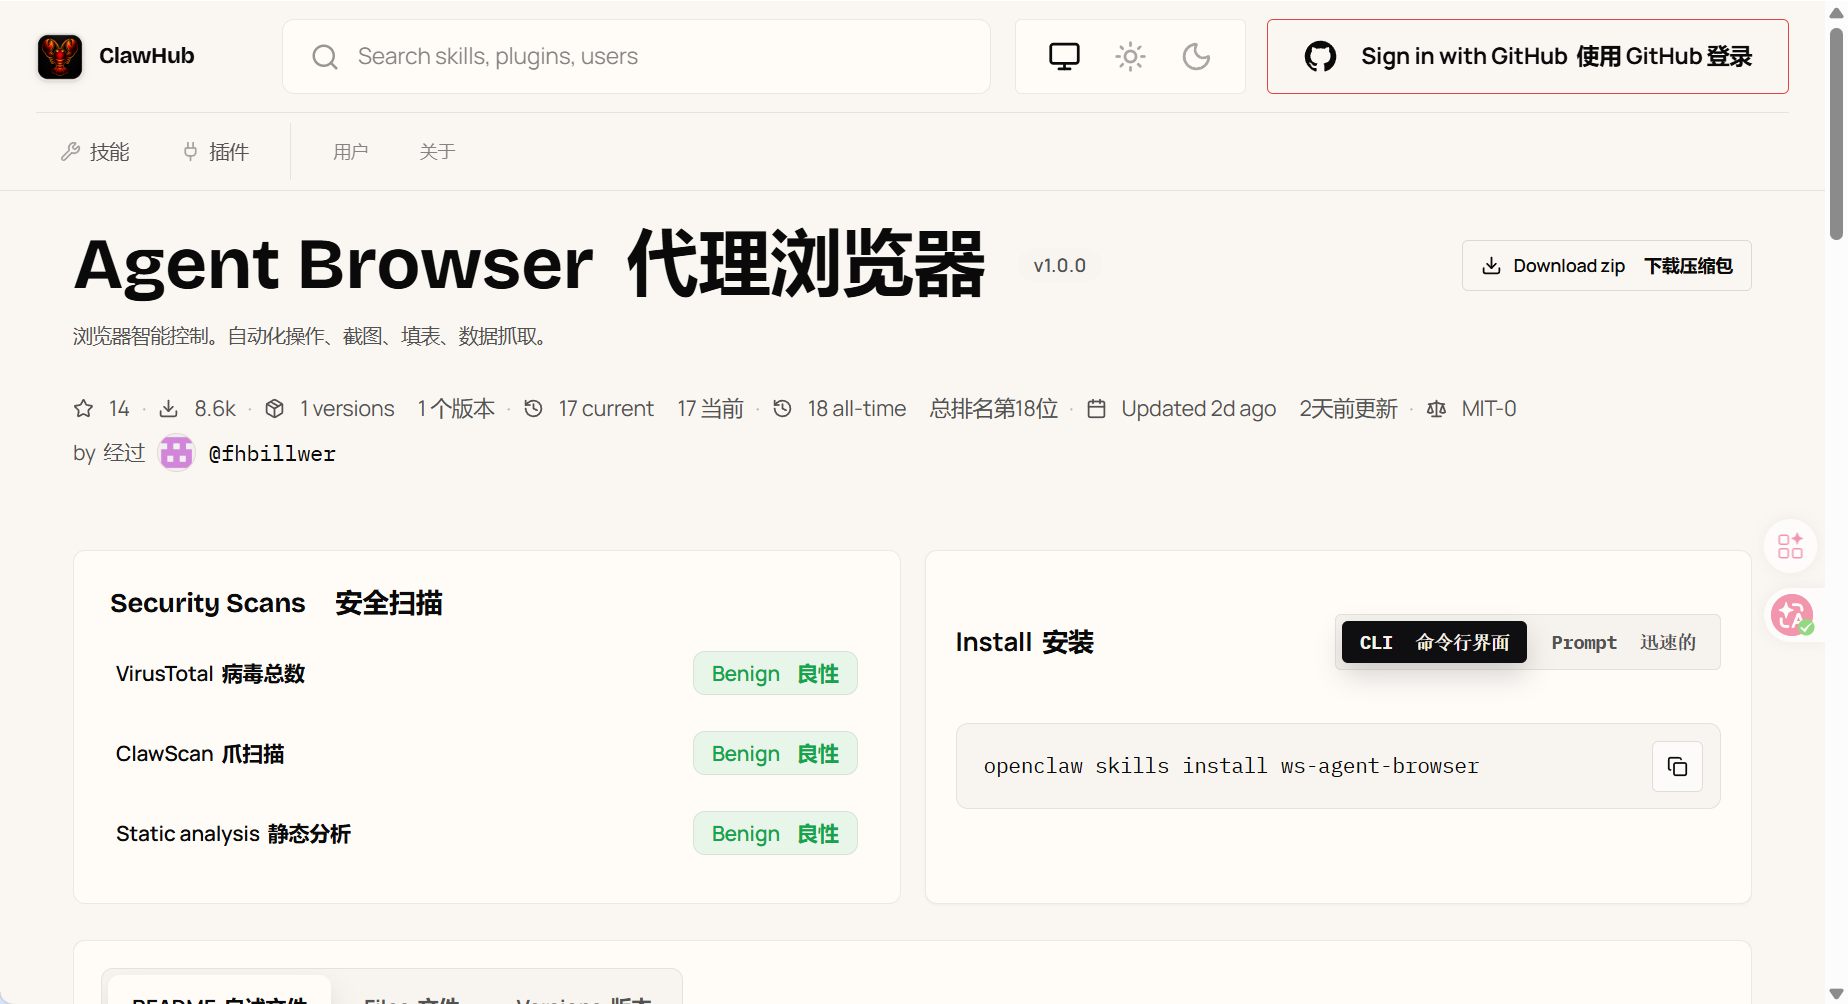Screen dimensions: 1848x1004
Task: Select the Prompt install tab
Action: [1624, 642]
